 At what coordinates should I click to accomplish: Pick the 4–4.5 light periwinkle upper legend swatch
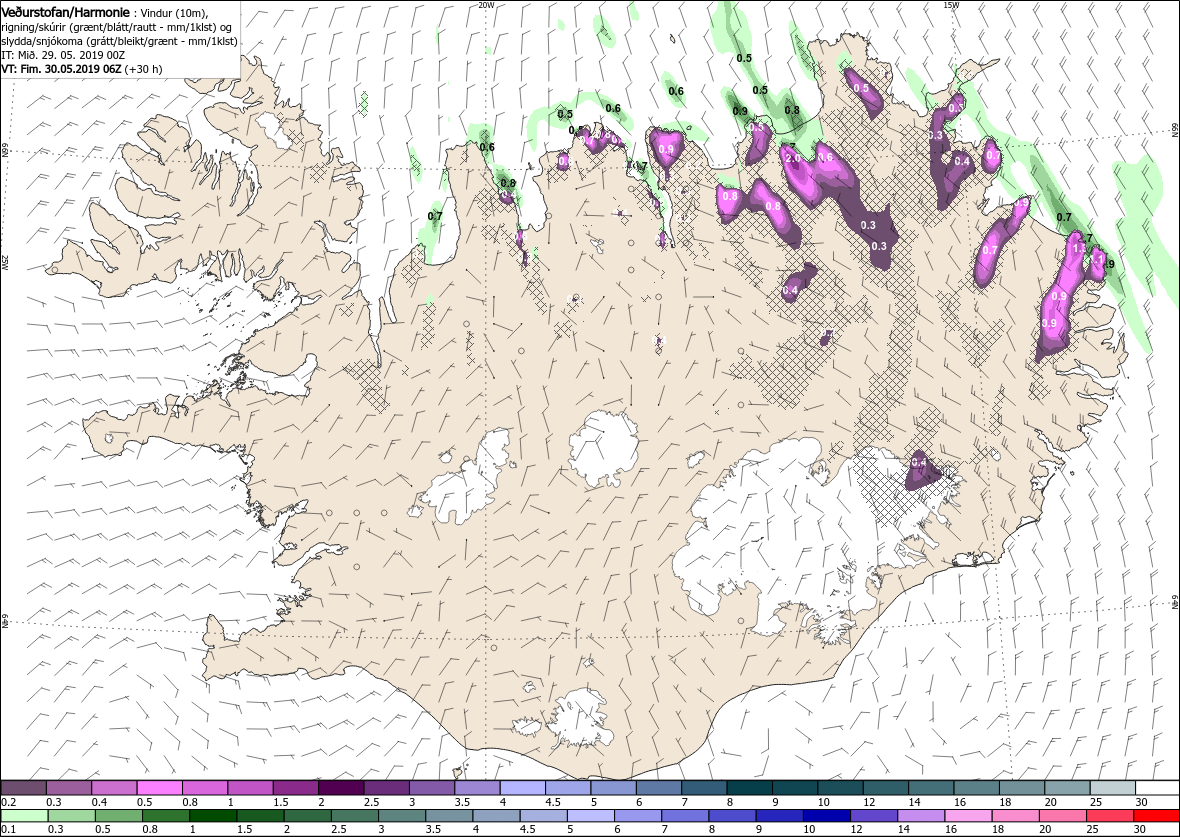click(x=523, y=788)
